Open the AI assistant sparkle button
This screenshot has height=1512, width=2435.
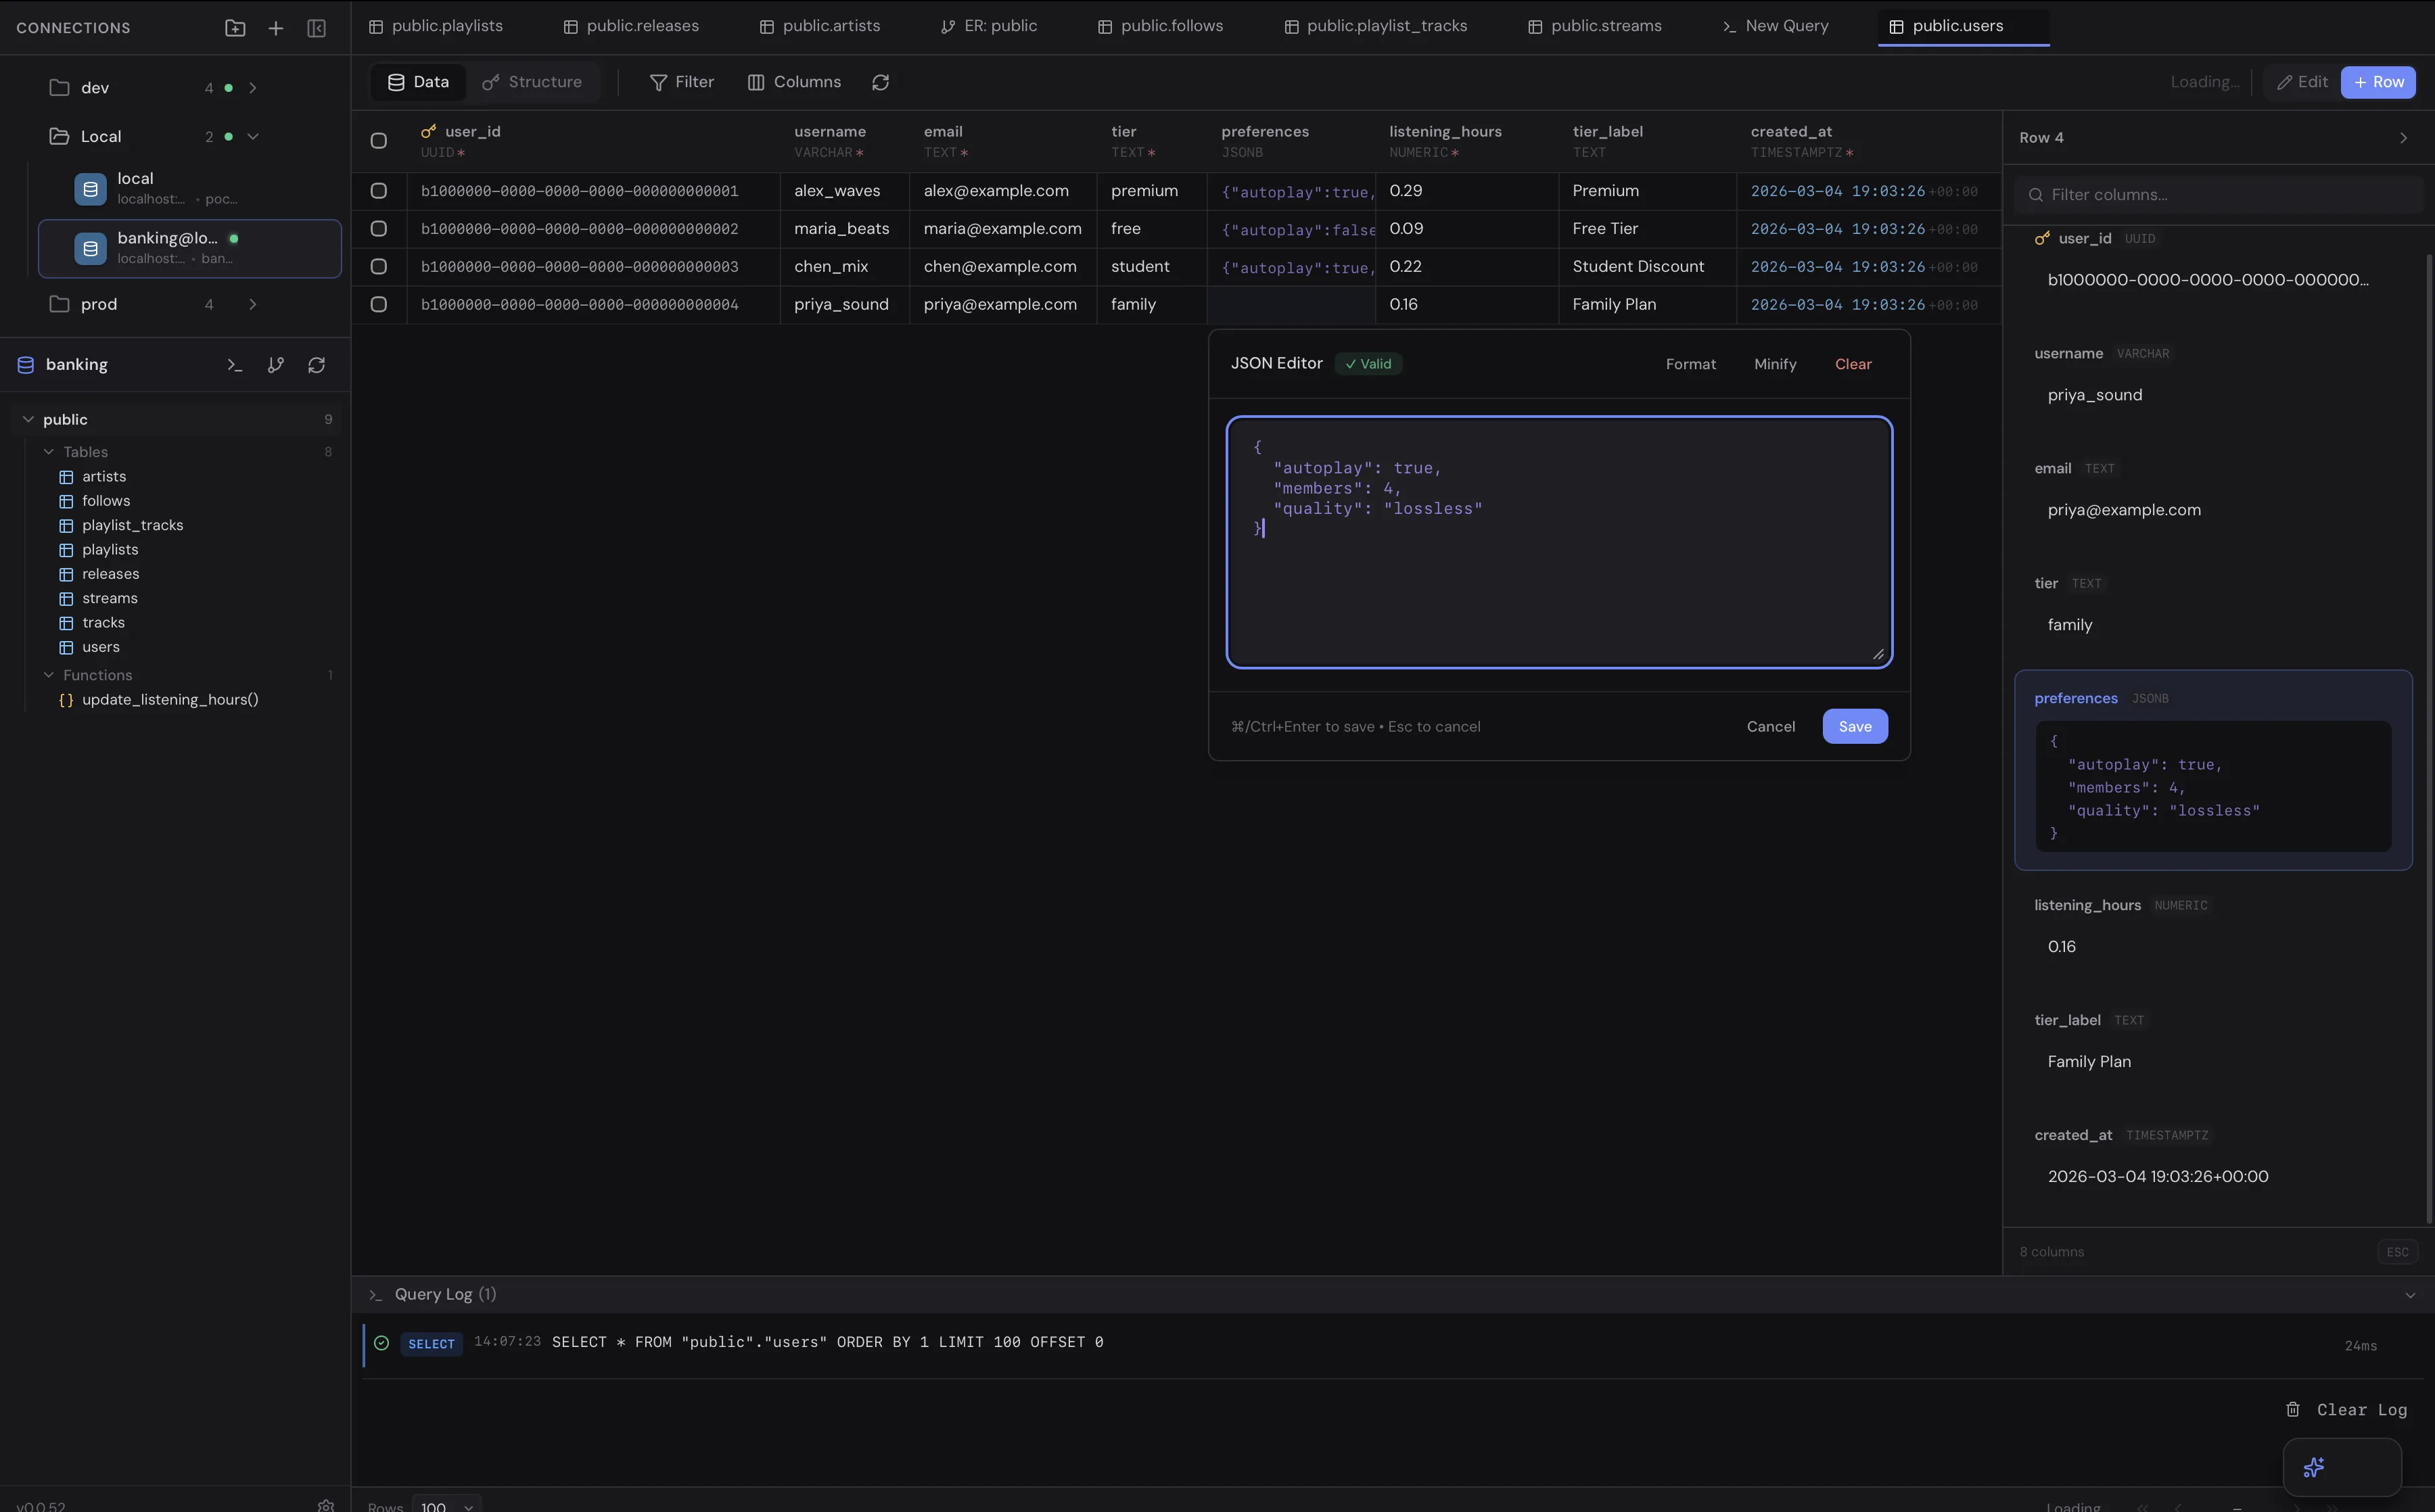[x=2314, y=1467]
